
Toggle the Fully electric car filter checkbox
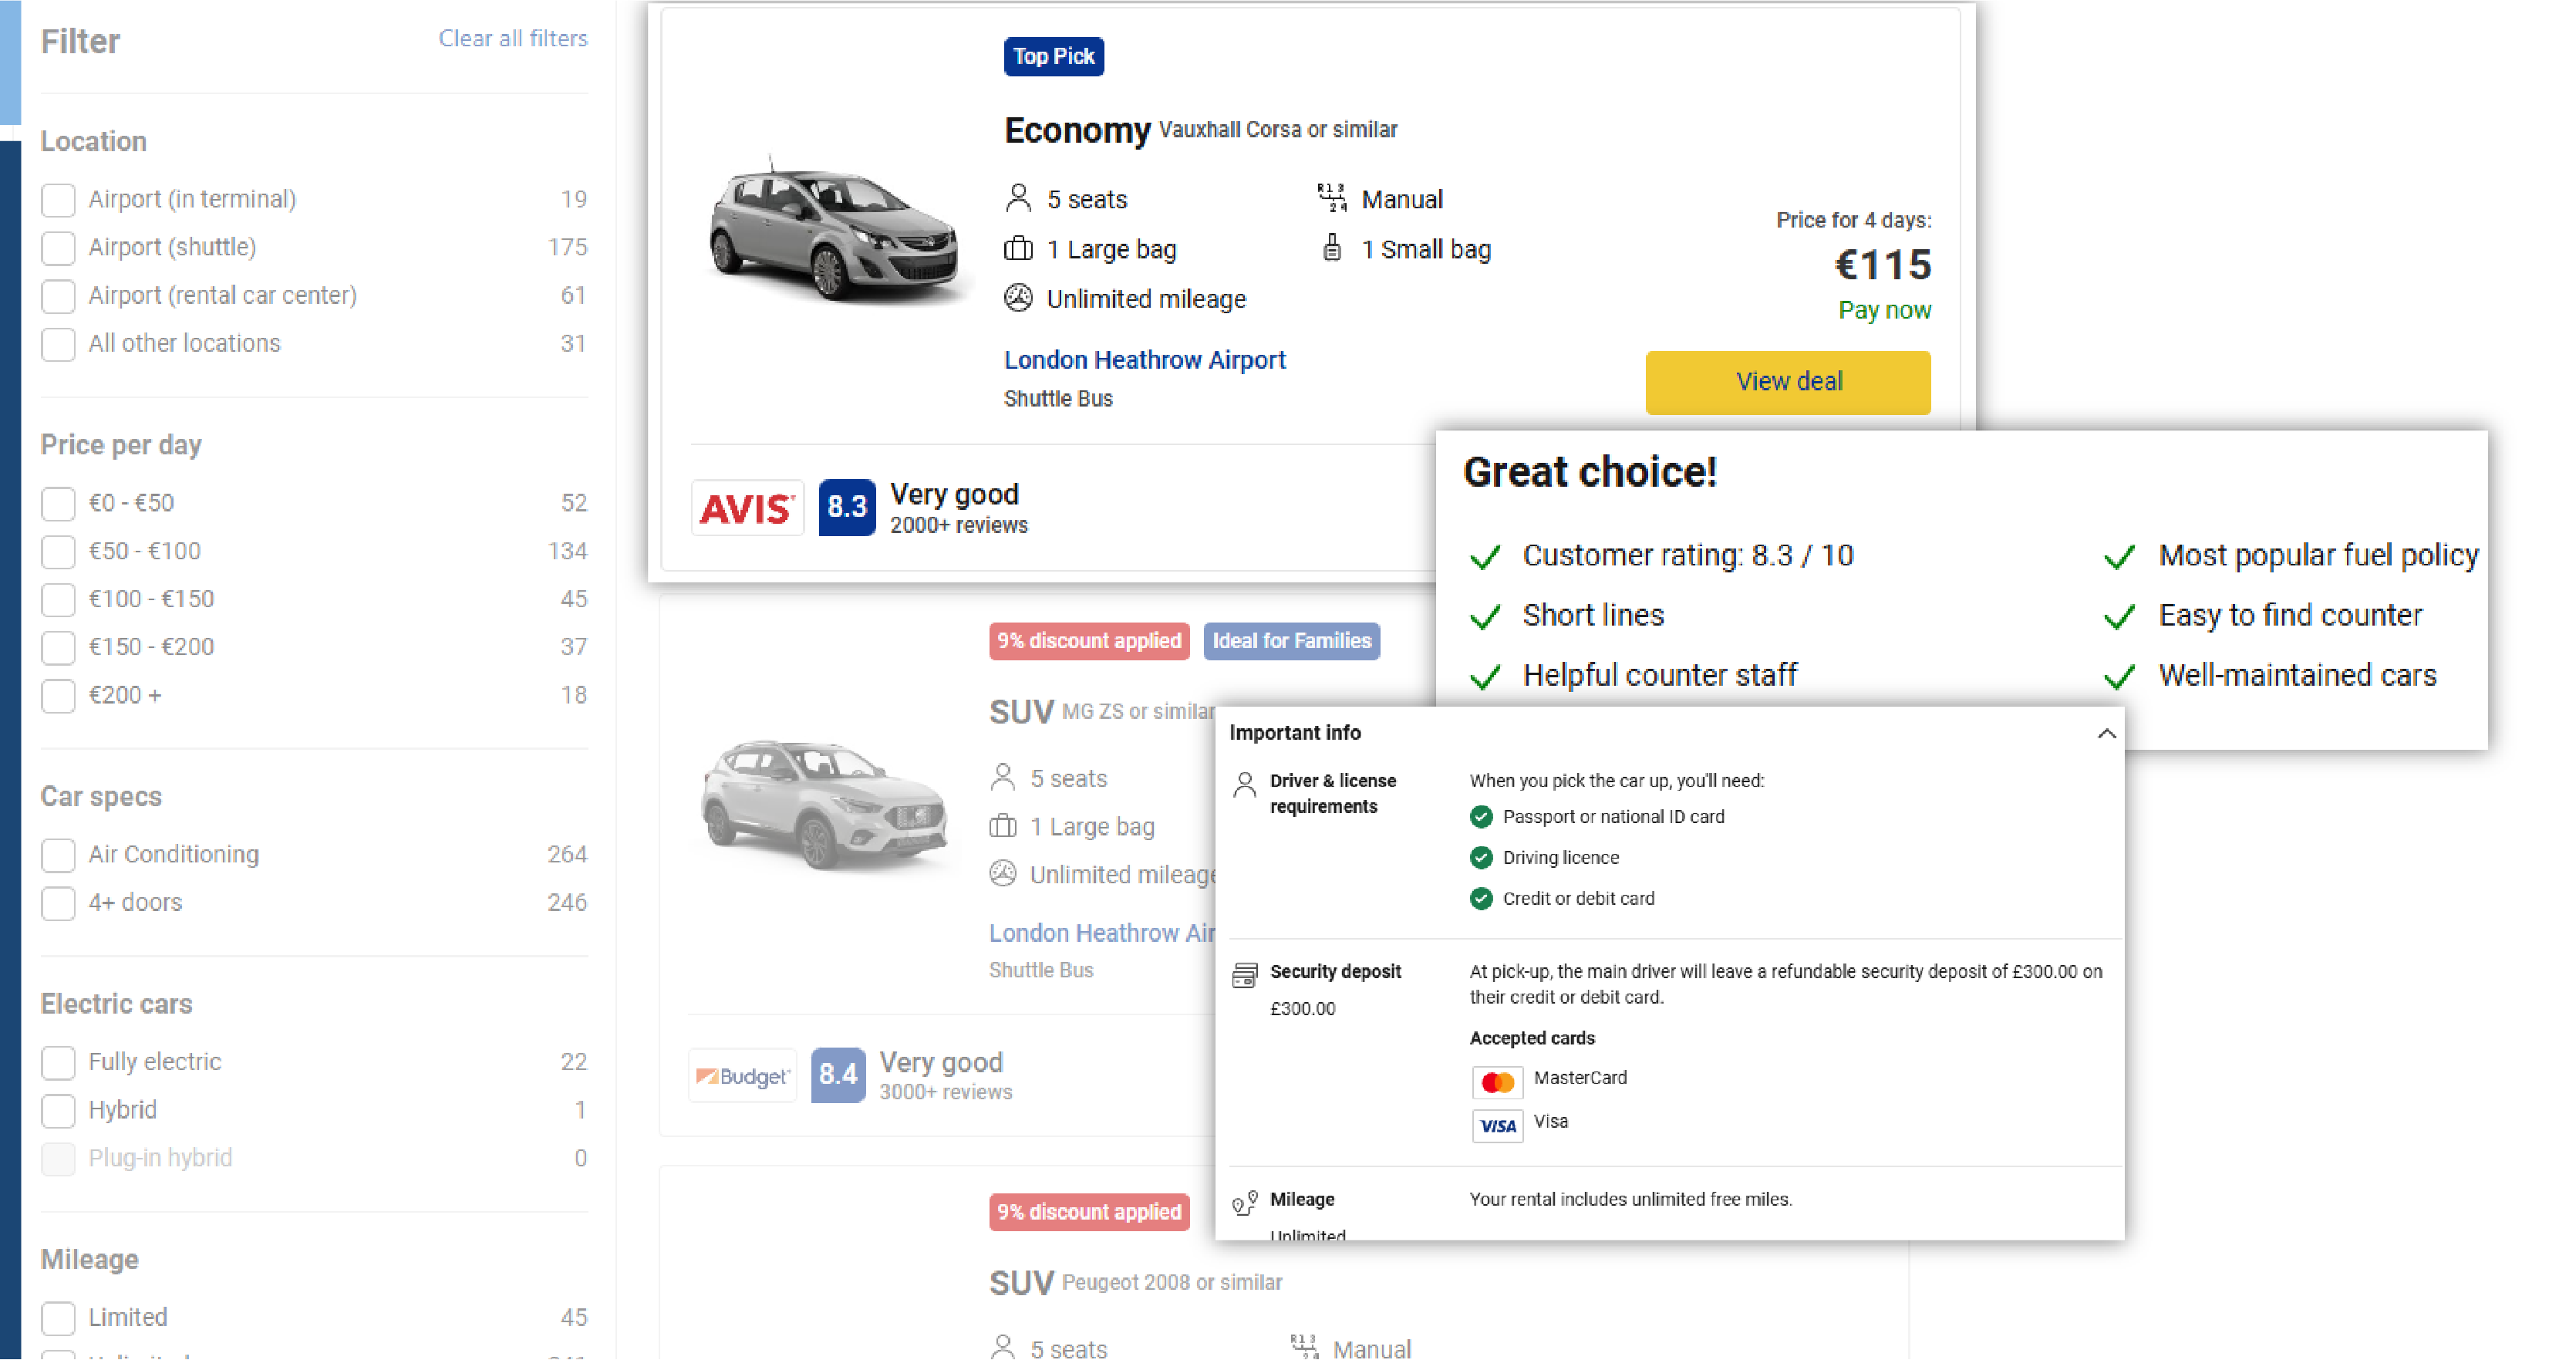[58, 1061]
